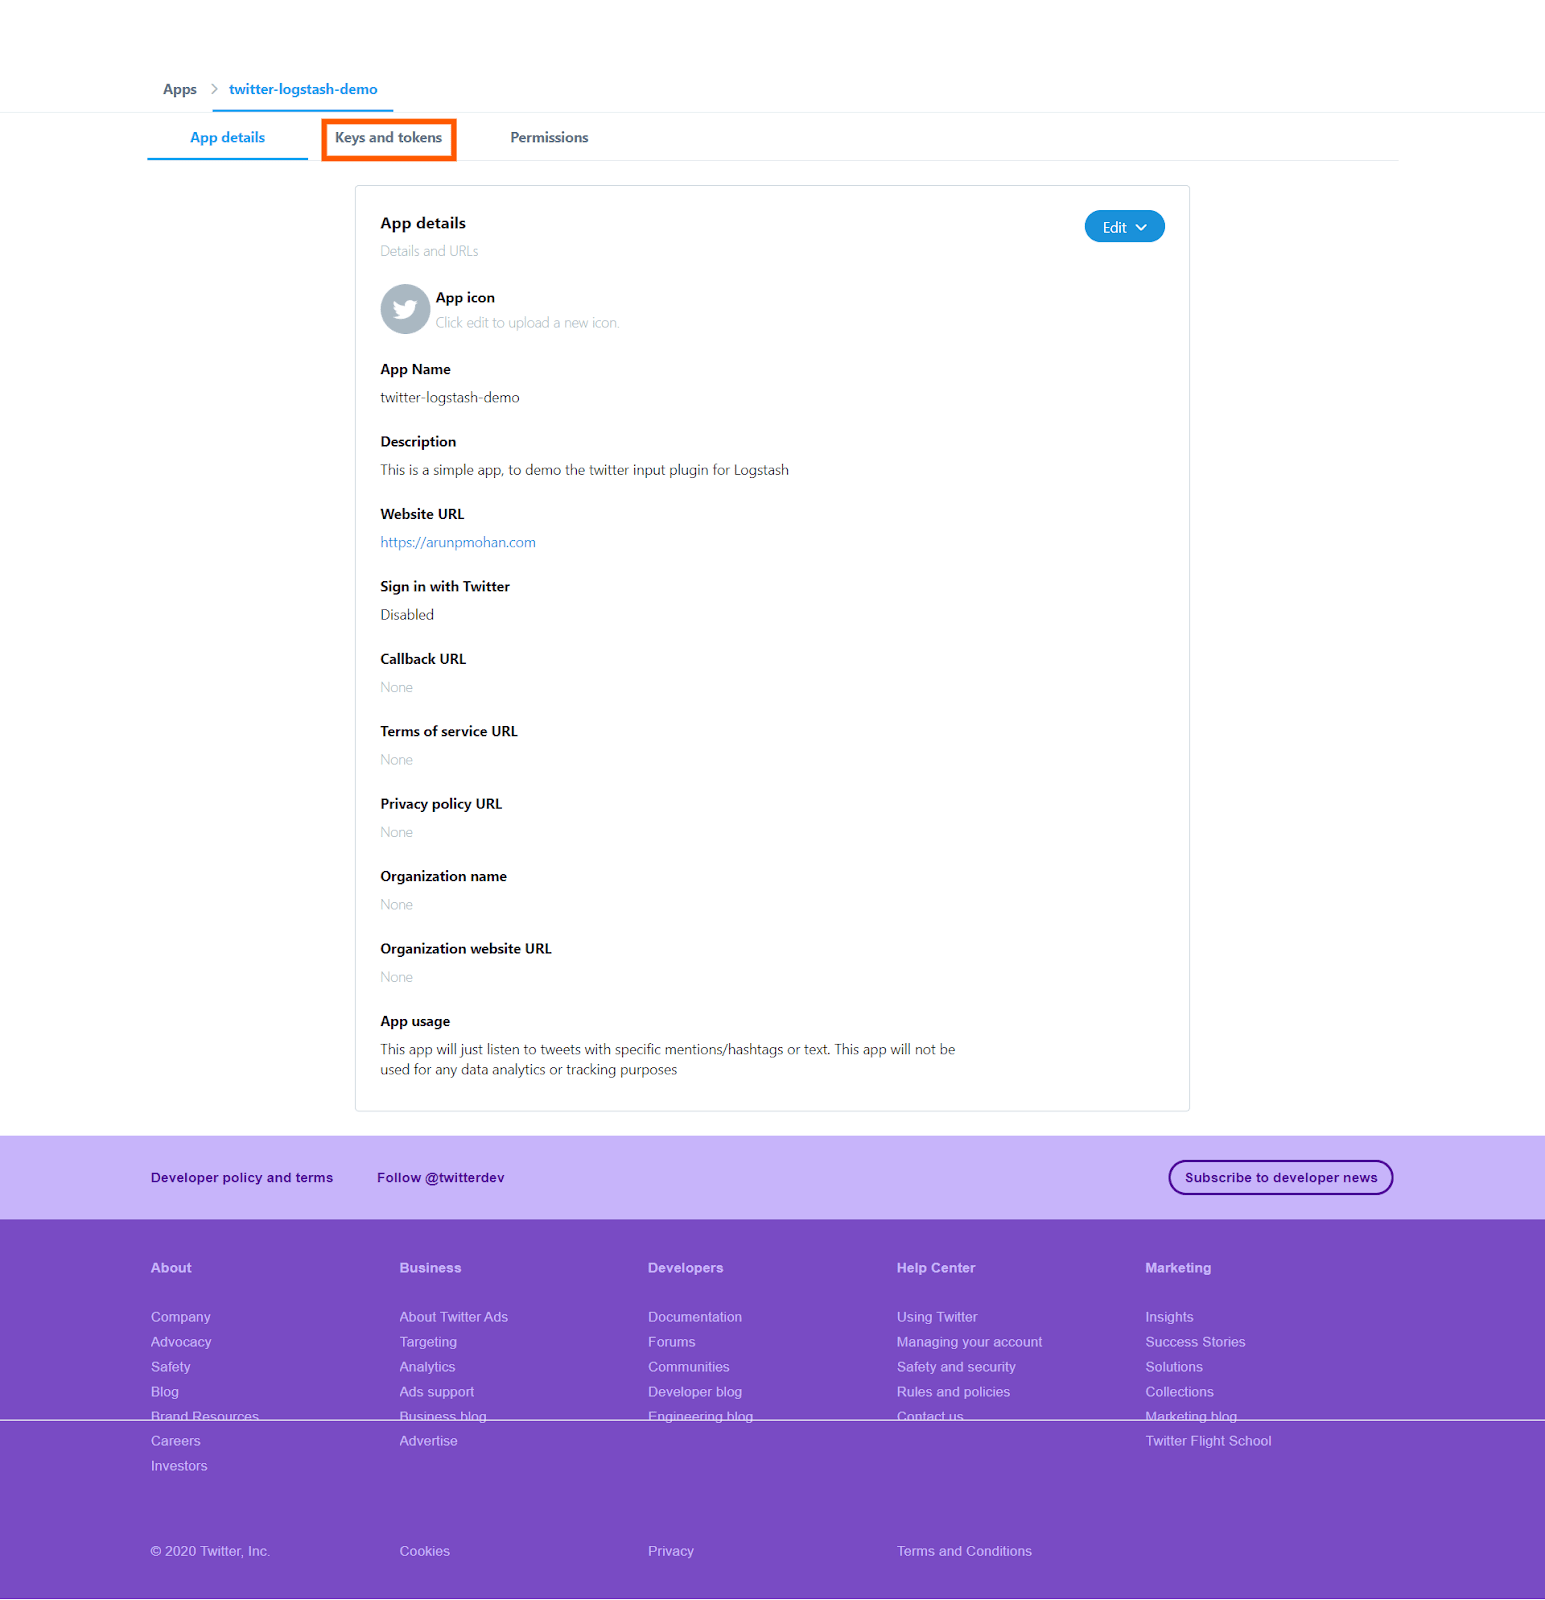This screenshot has width=1545, height=1600.
Task: Open the Company footer link
Action: 181,1317
